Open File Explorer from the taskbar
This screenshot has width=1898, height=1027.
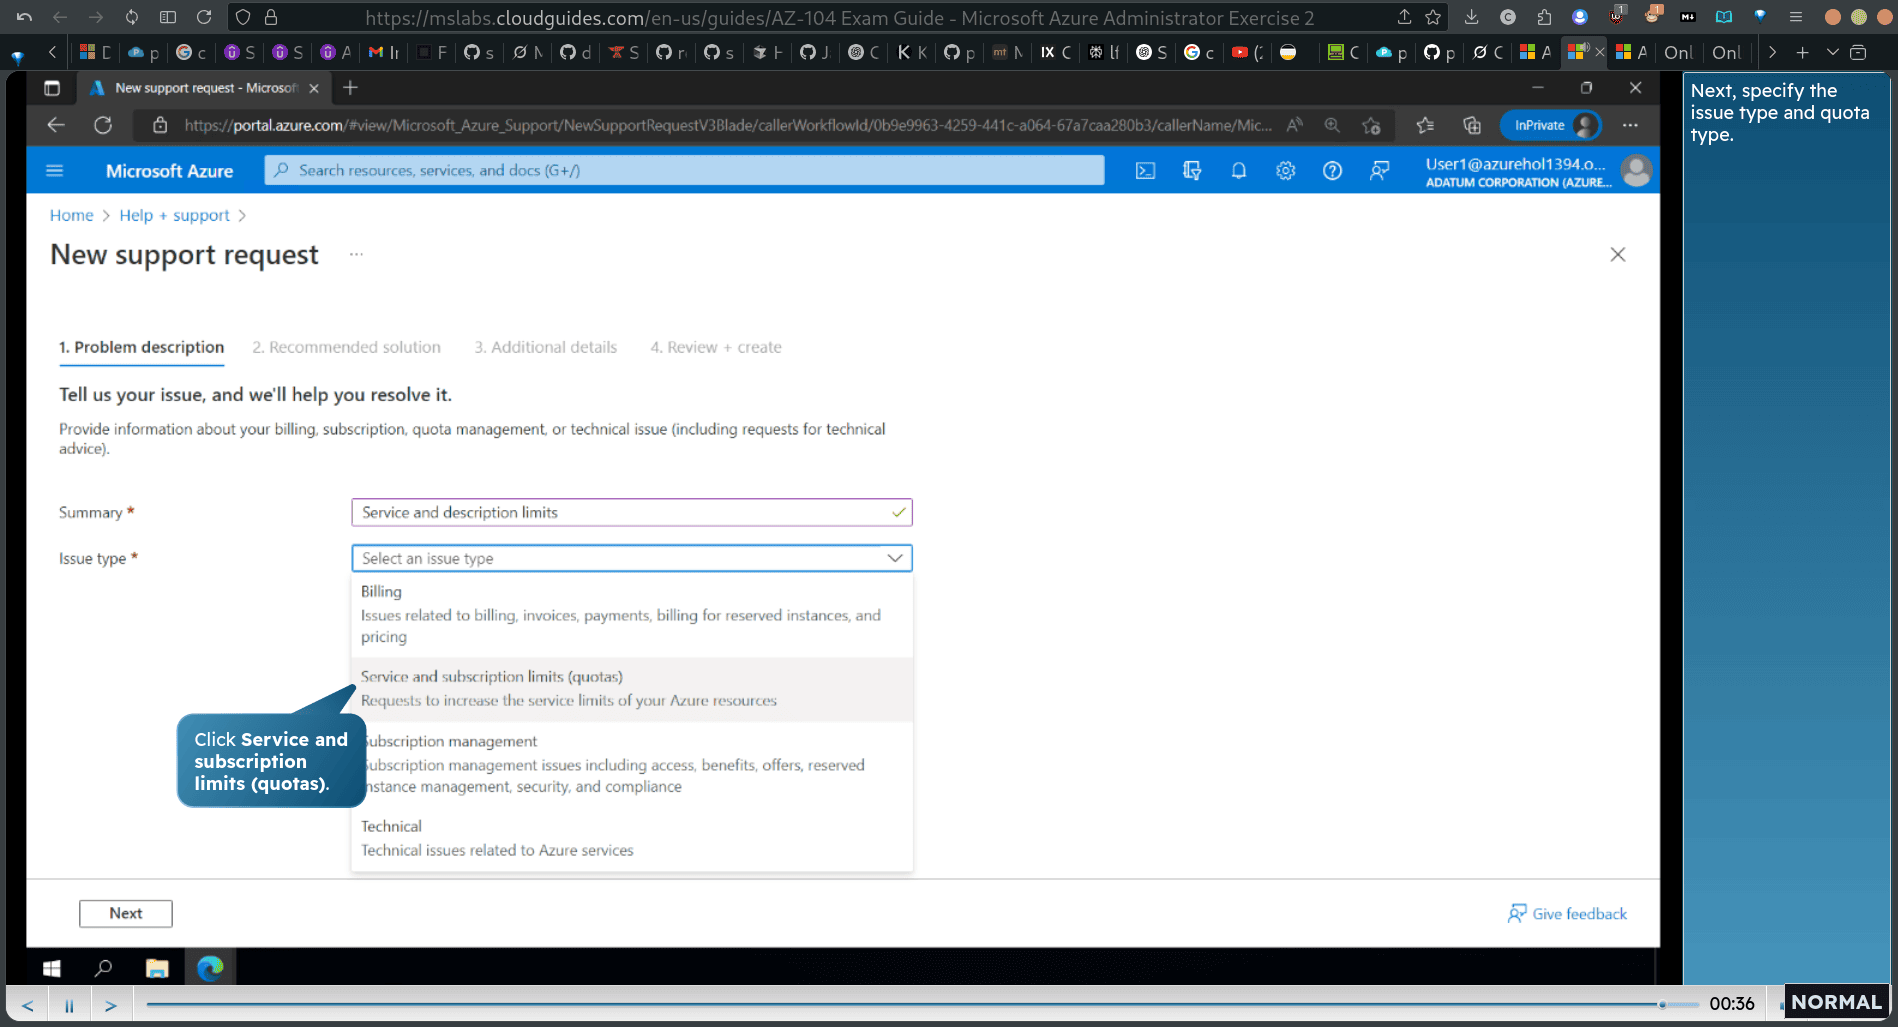point(157,968)
